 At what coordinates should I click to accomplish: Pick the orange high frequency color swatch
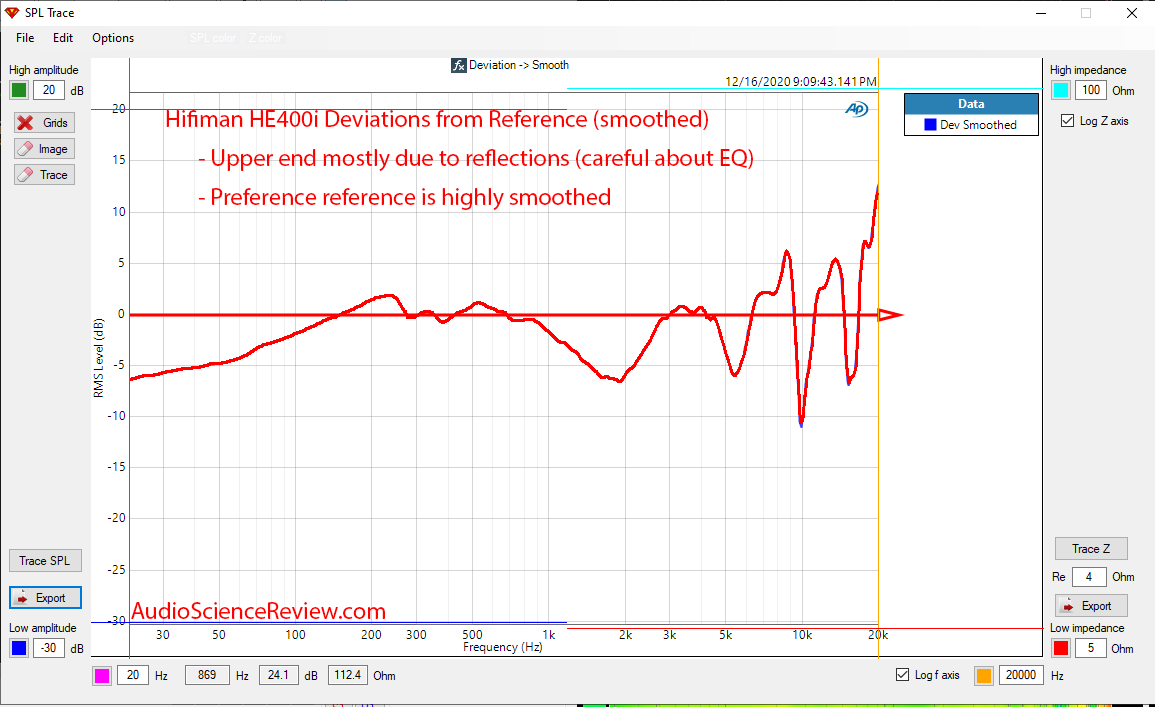983,675
